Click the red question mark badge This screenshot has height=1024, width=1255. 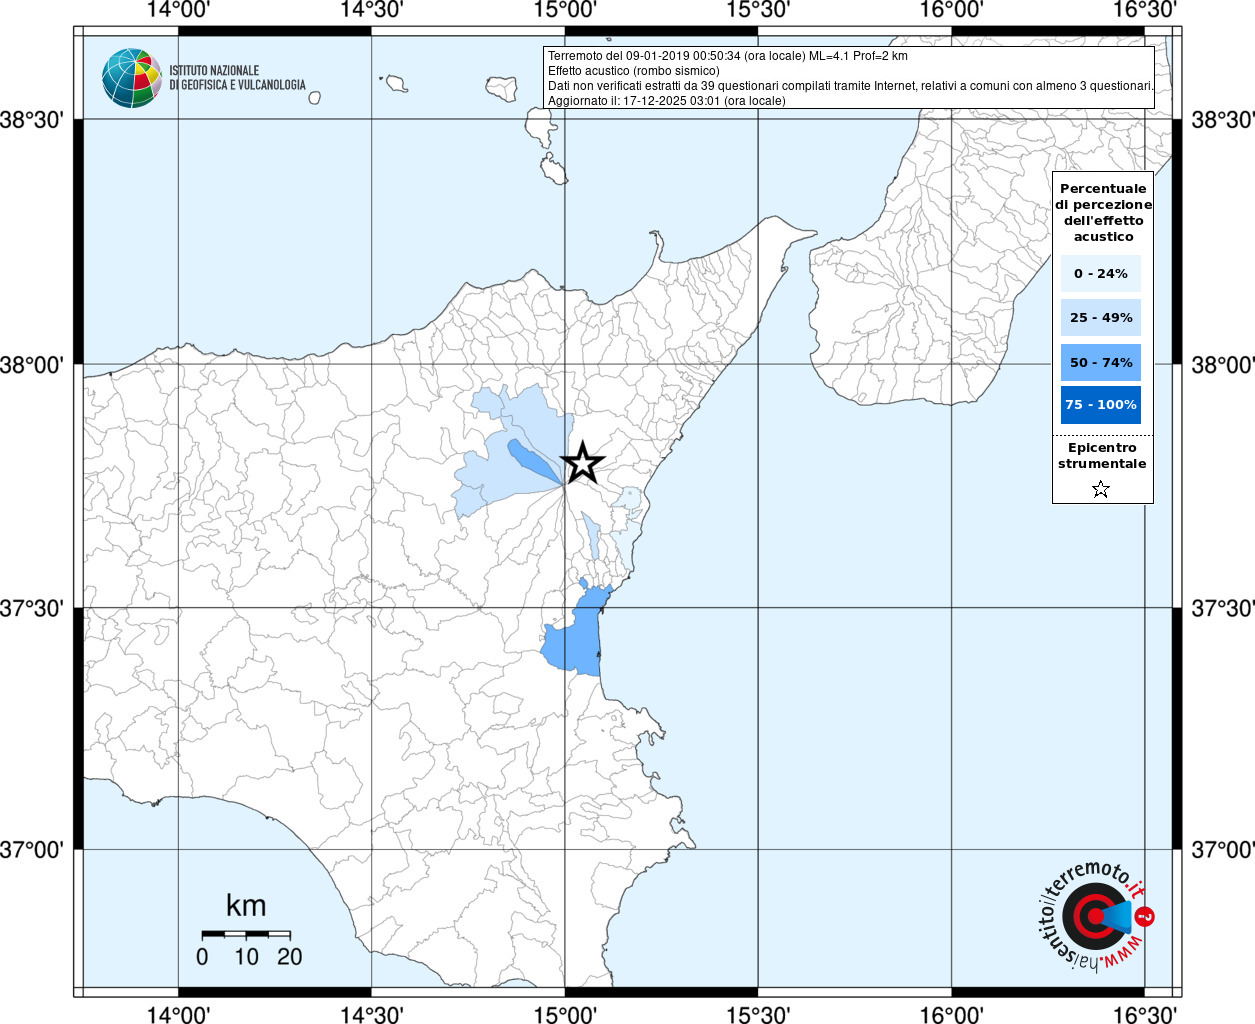[x=1145, y=916]
